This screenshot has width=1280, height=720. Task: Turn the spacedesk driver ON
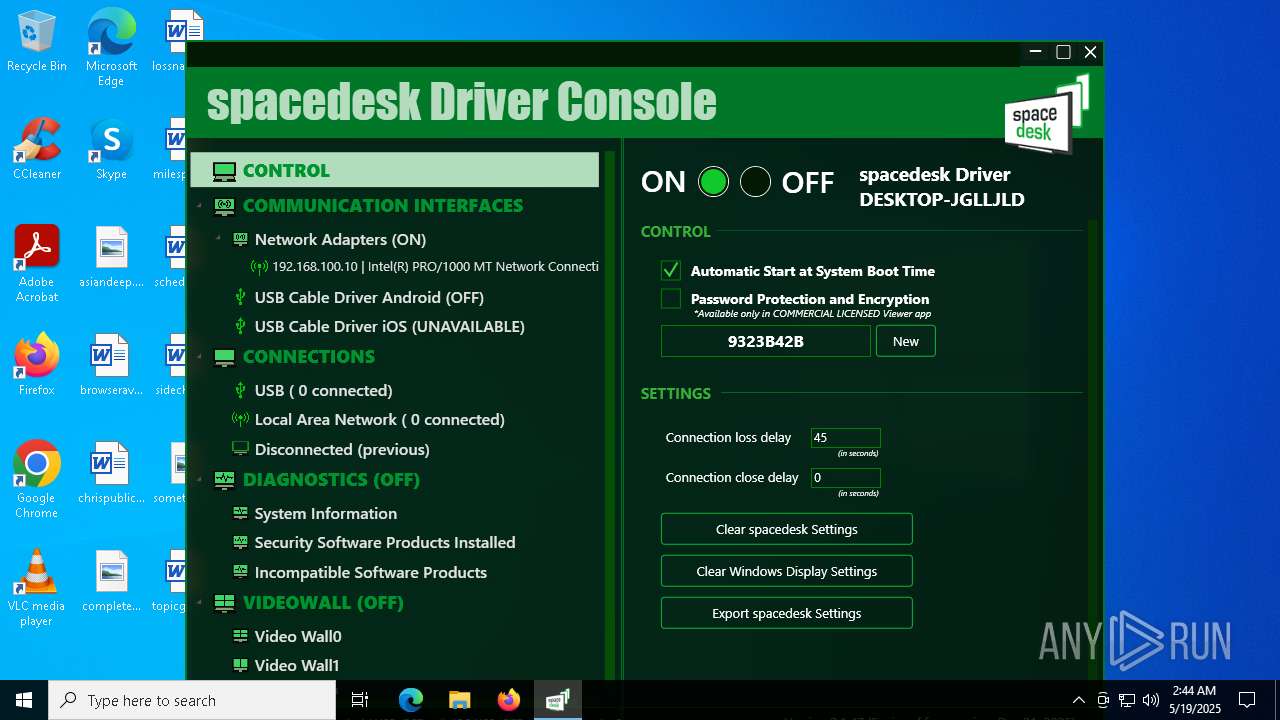(713, 182)
